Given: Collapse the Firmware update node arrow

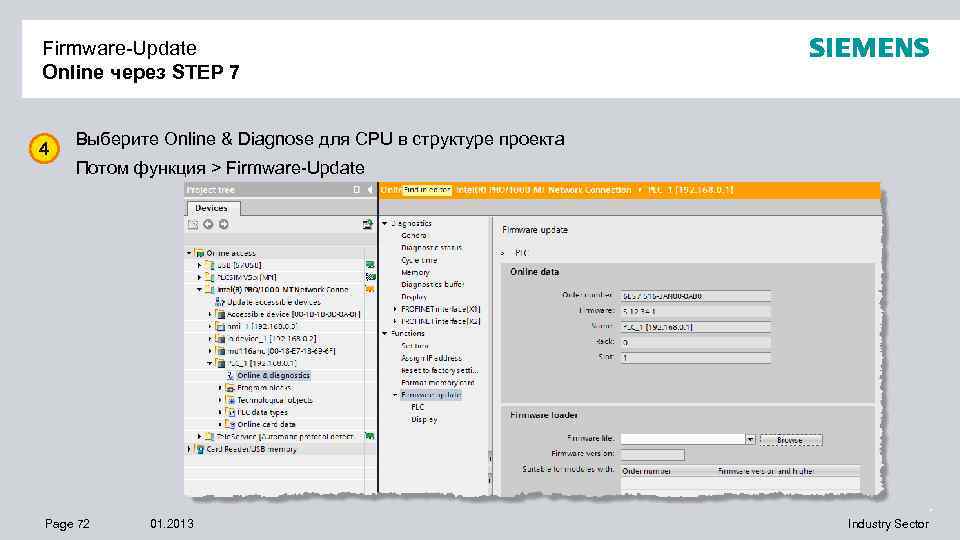Looking at the screenshot, I should pyautogui.click(x=395, y=395).
